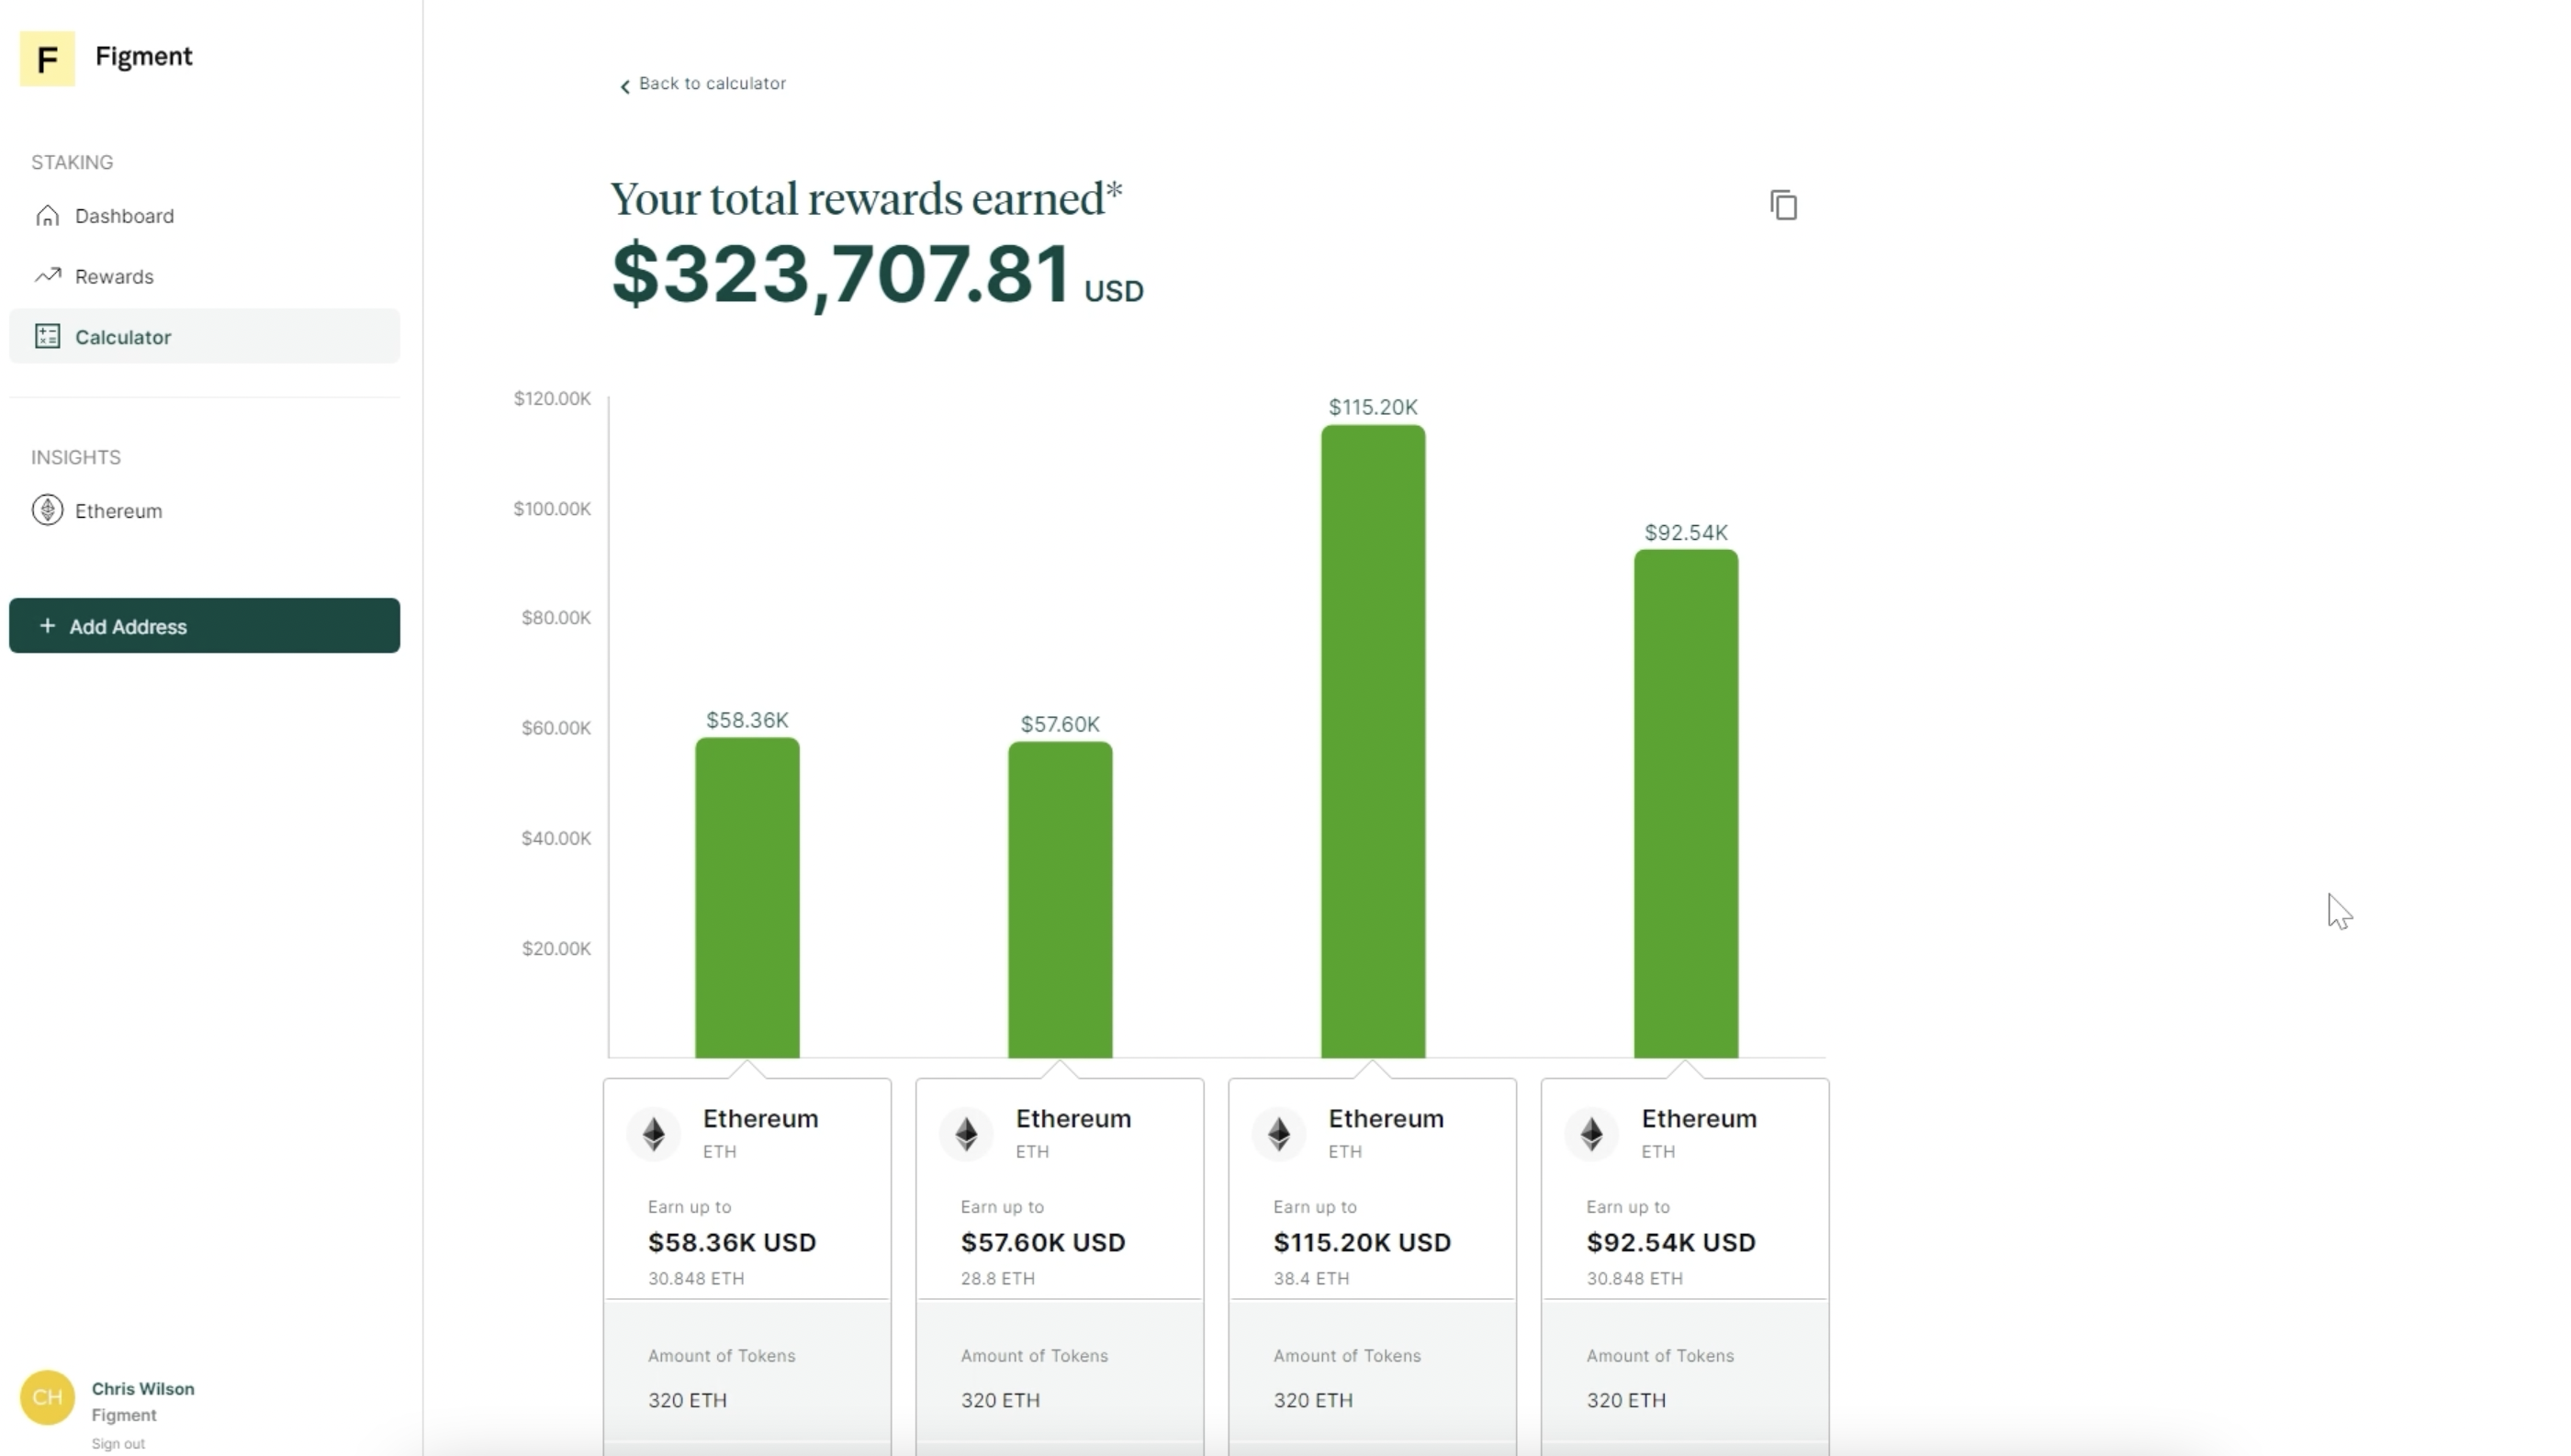
Task: Click the $20.00K axis label
Action: tap(556, 948)
